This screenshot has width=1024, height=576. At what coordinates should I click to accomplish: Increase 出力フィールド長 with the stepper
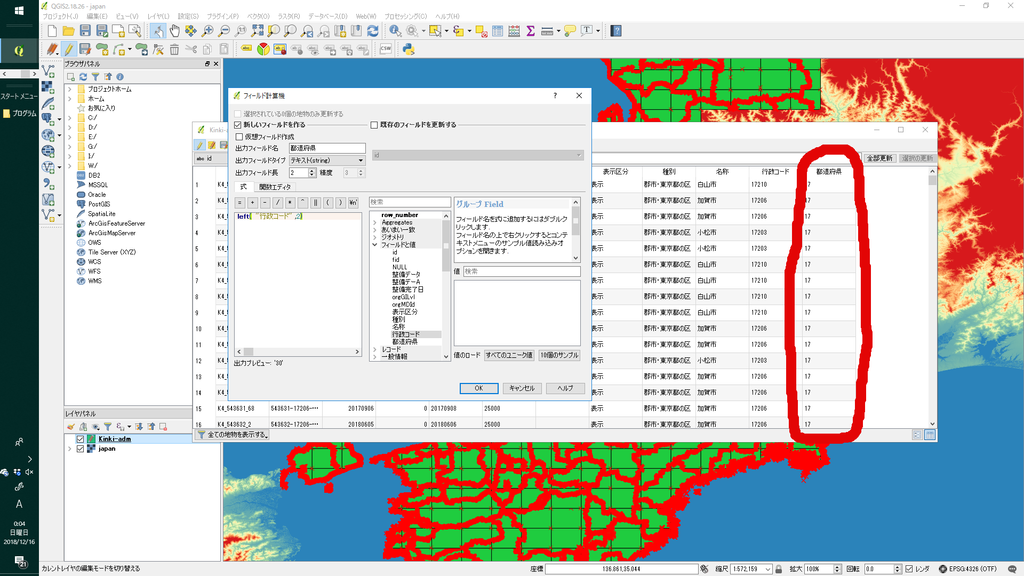(x=312, y=170)
